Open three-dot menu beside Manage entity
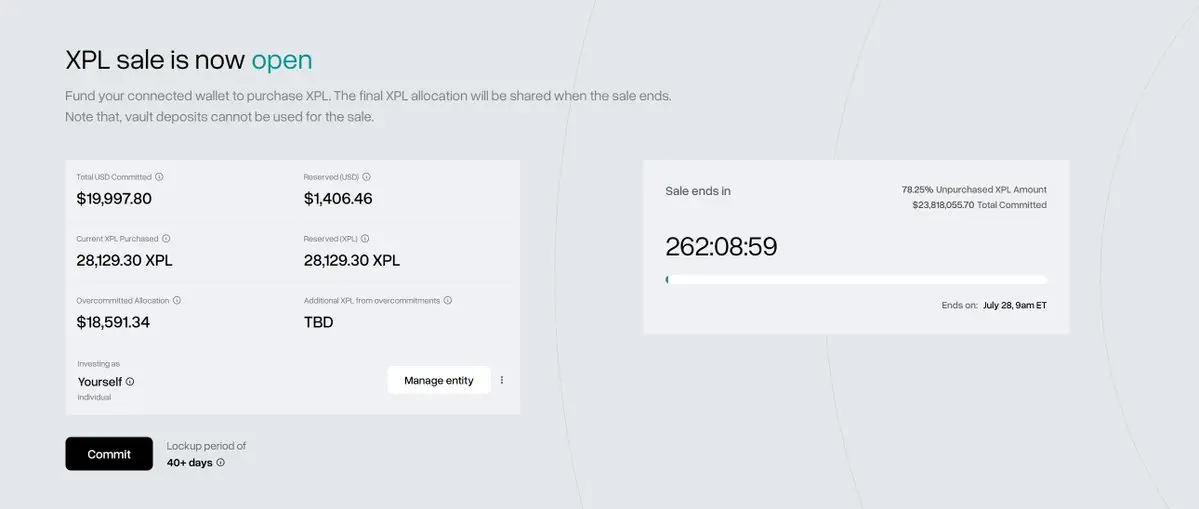Screen dimensions: 1199x509 pos(502,380)
